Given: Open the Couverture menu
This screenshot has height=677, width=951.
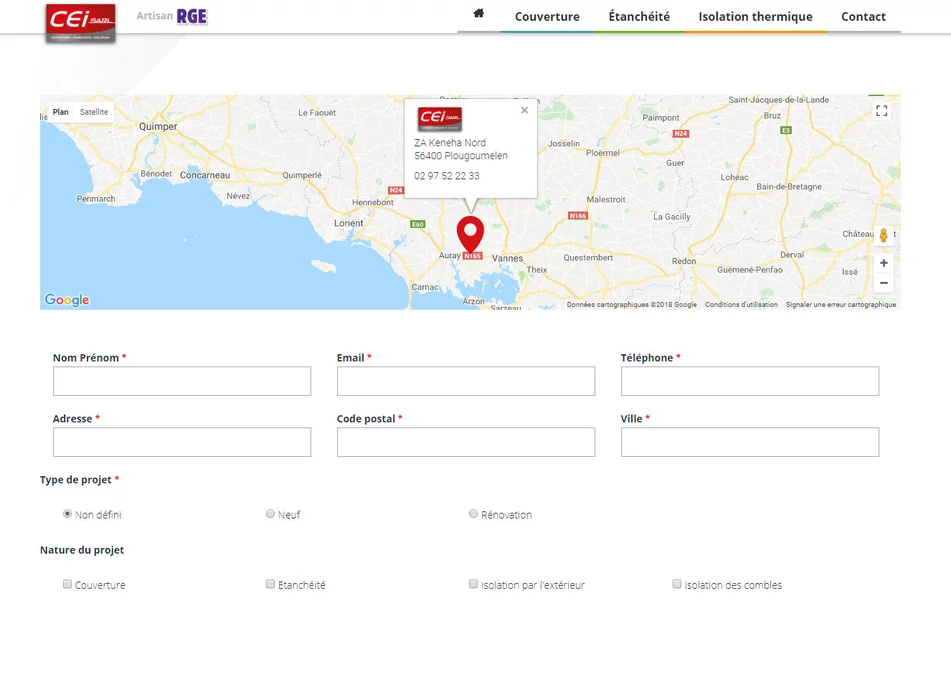Looking at the screenshot, I should [547, 17].
